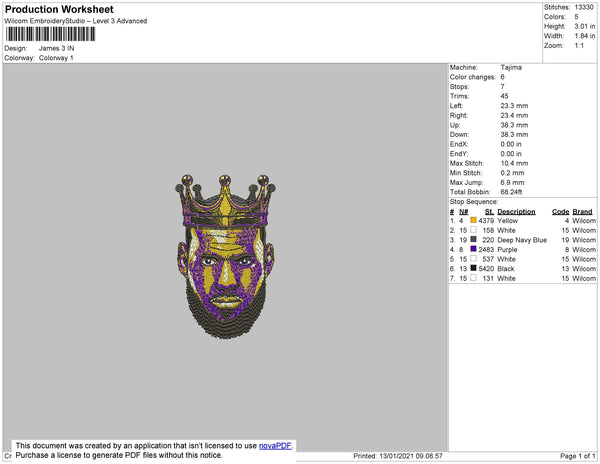
Task: Click the Description column header
Action: click(x=516, y=212)
